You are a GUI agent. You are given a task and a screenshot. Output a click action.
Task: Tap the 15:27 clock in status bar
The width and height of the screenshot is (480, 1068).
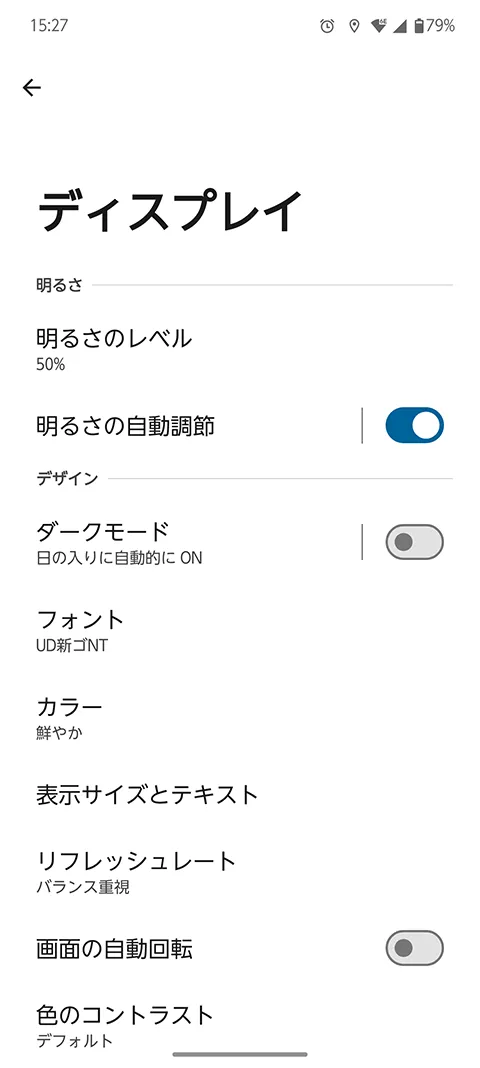pos(49,26)
